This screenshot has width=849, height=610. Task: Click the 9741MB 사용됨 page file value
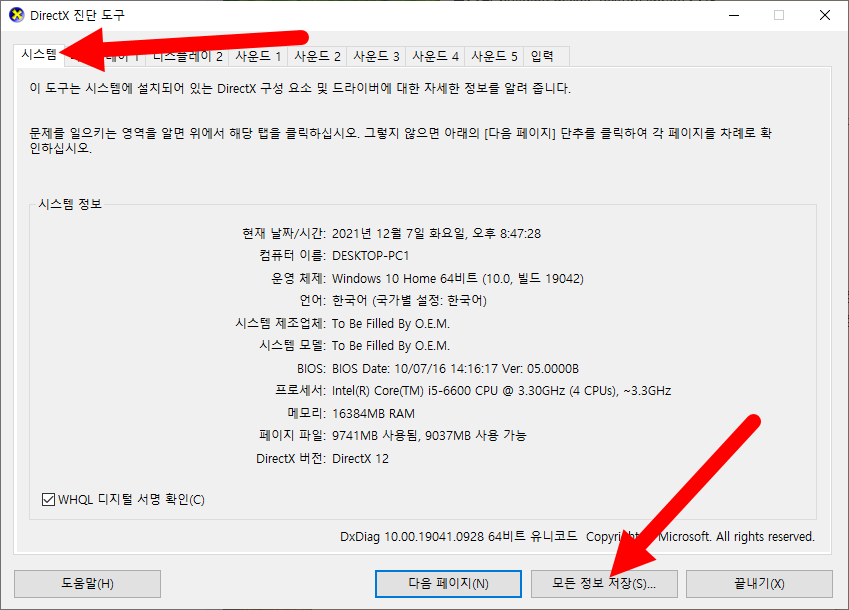429,436
